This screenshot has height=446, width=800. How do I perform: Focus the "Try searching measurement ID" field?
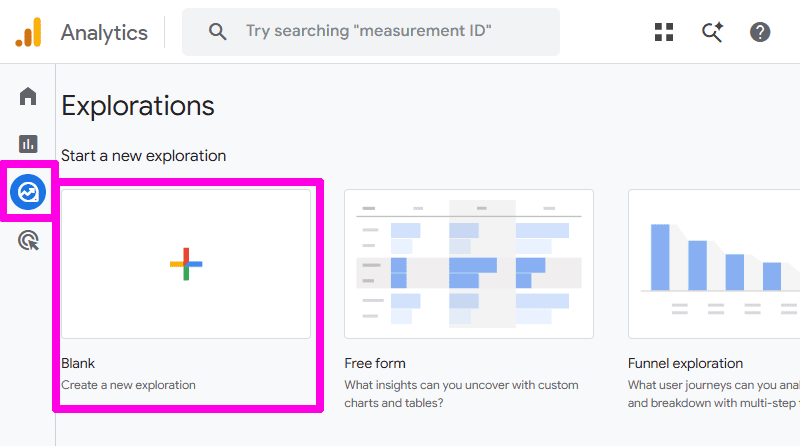(371, 32)
